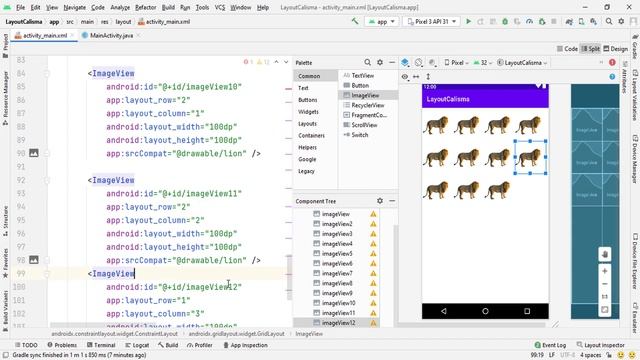Open Component Tree gear settings
640x360 pixels.
(x=380, y=201)
